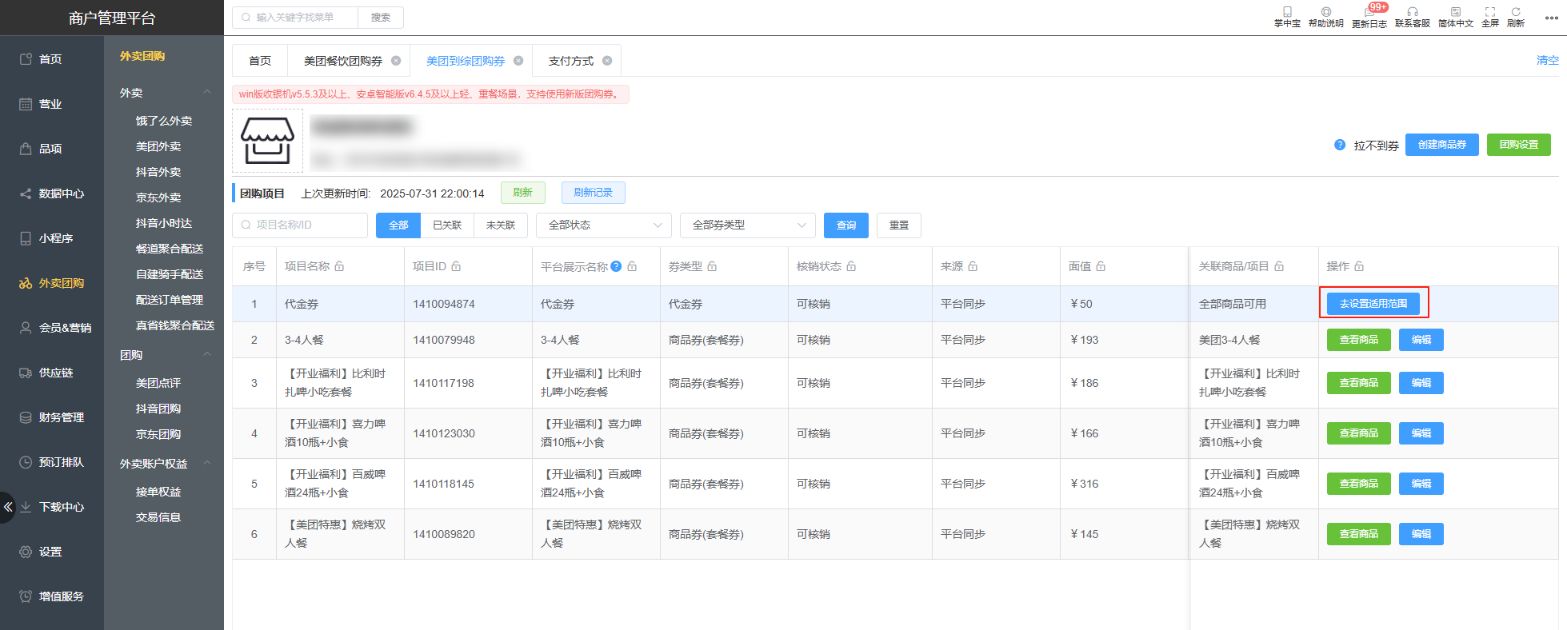Click the help icon in 平台展示名称 header

[616, 267]
